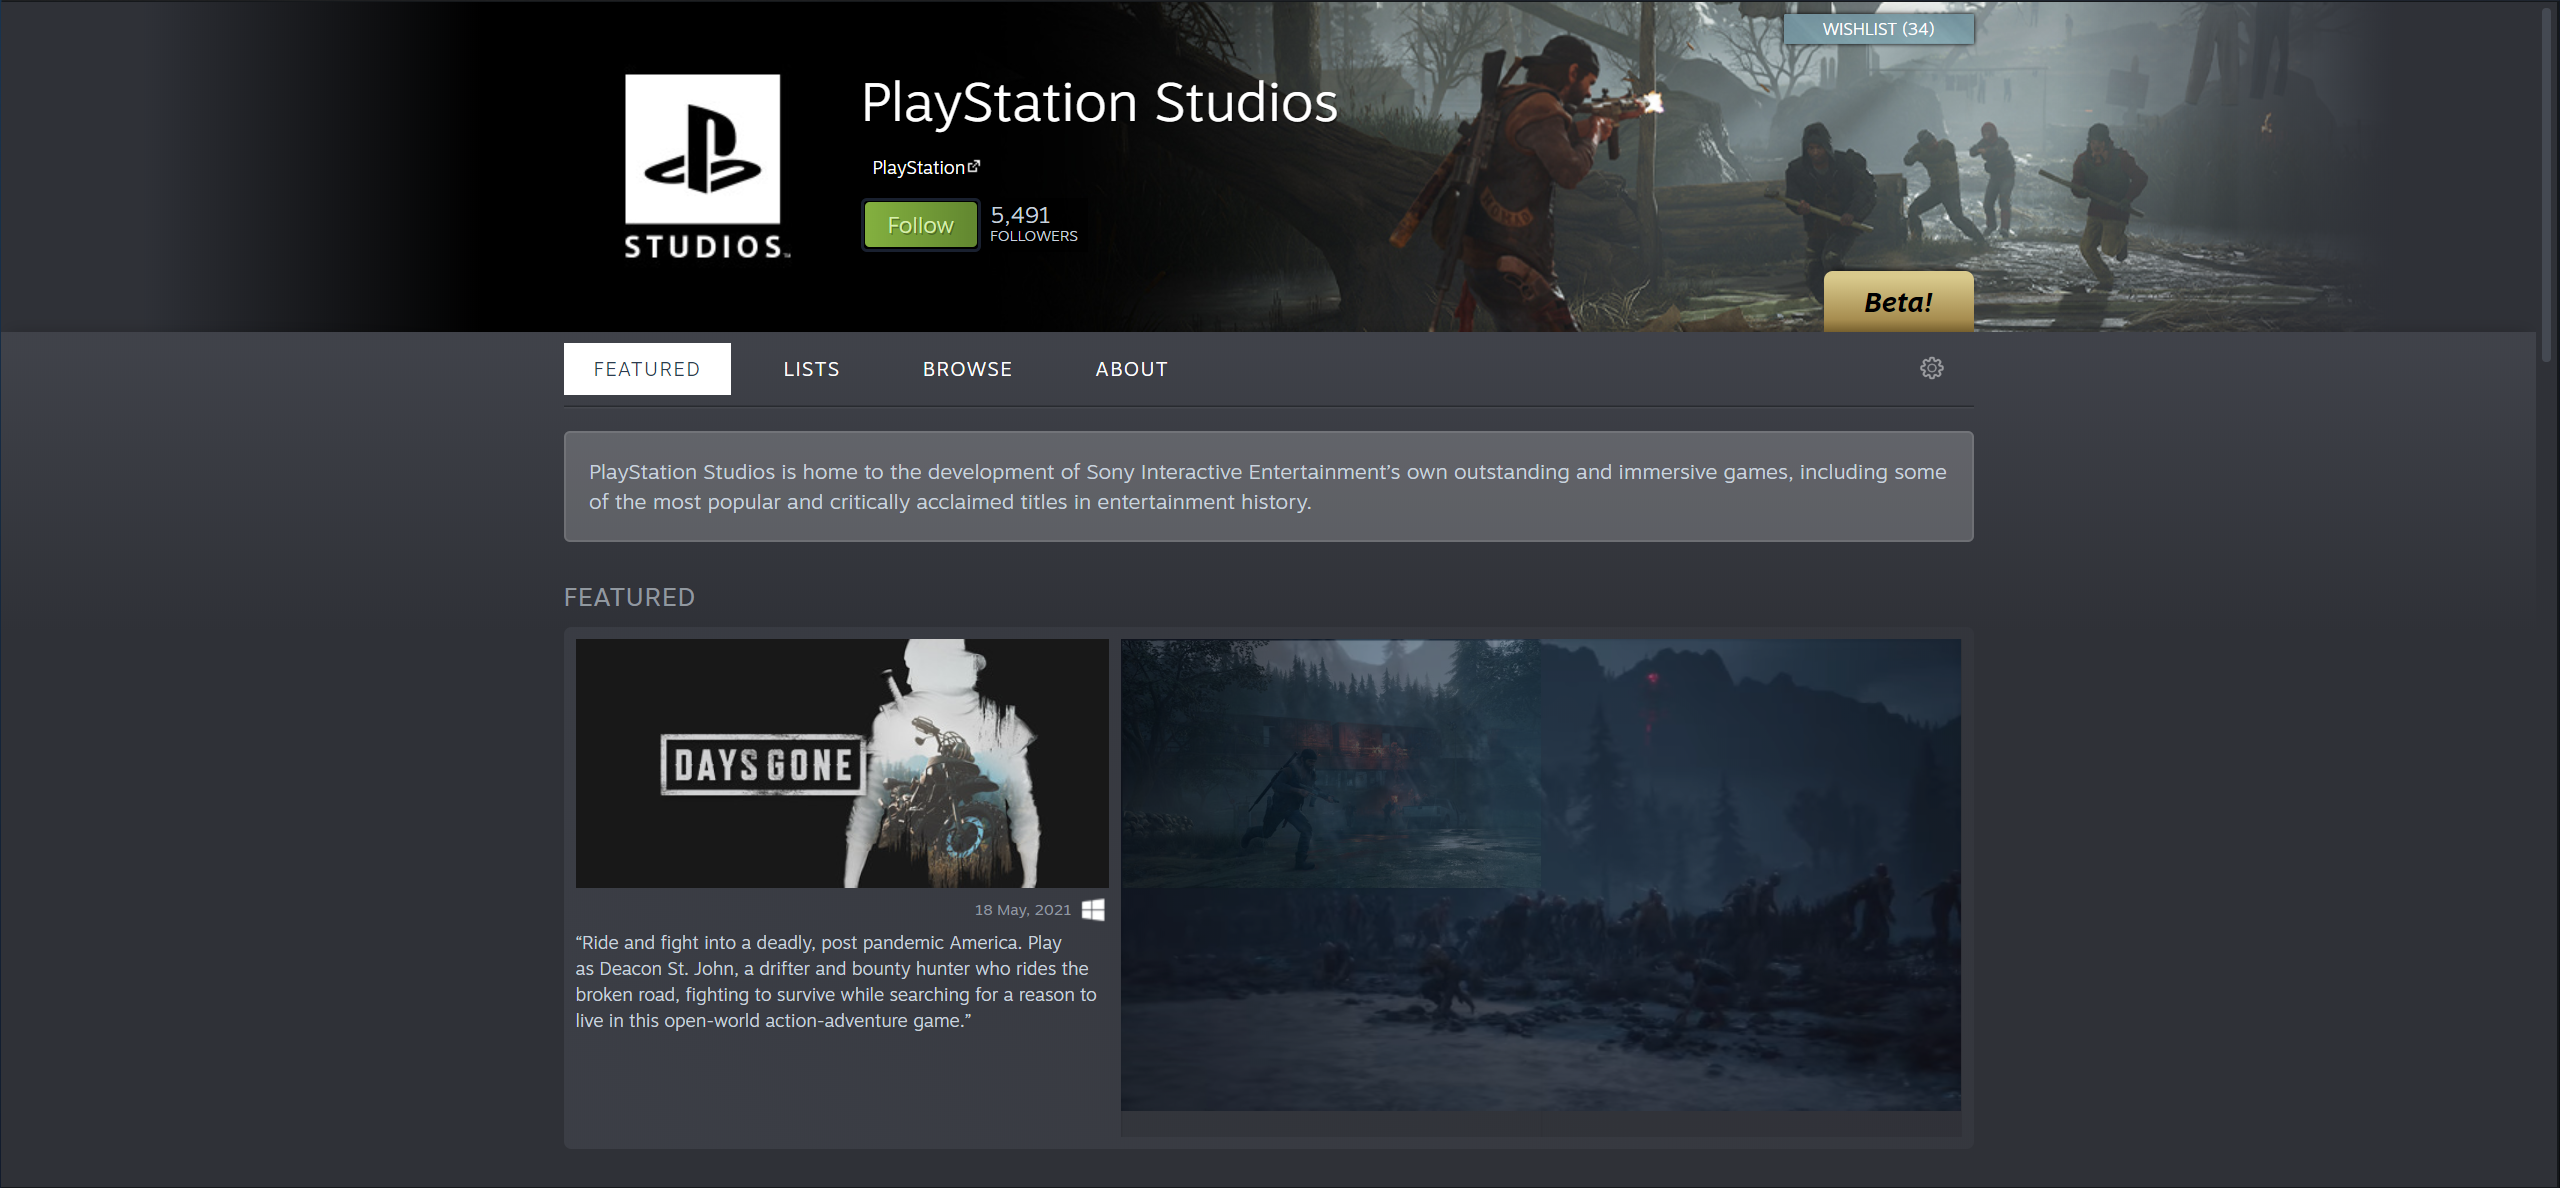Click the Days Gone capsule image
This screenshot has height=1188, width=2560.
[842, 763]
